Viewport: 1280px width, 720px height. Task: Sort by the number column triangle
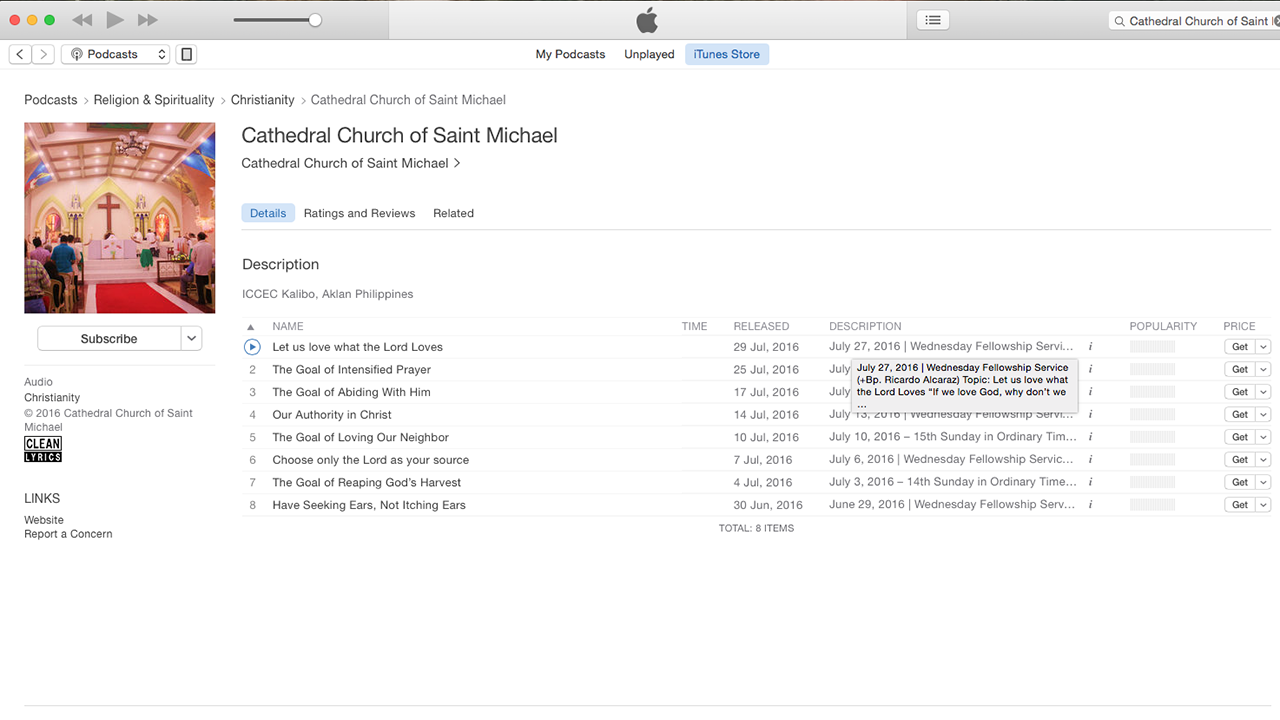pyautogui.click(x=251, y=327)
